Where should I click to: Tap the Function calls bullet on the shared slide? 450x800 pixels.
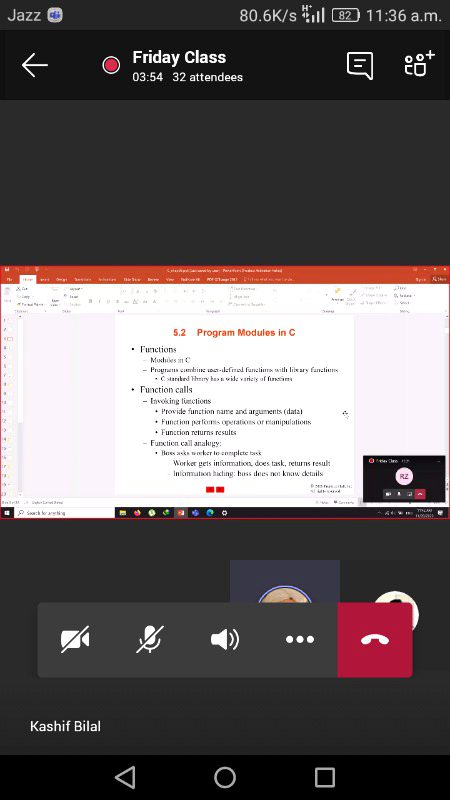pyautogui.click(x=166, y=389)
